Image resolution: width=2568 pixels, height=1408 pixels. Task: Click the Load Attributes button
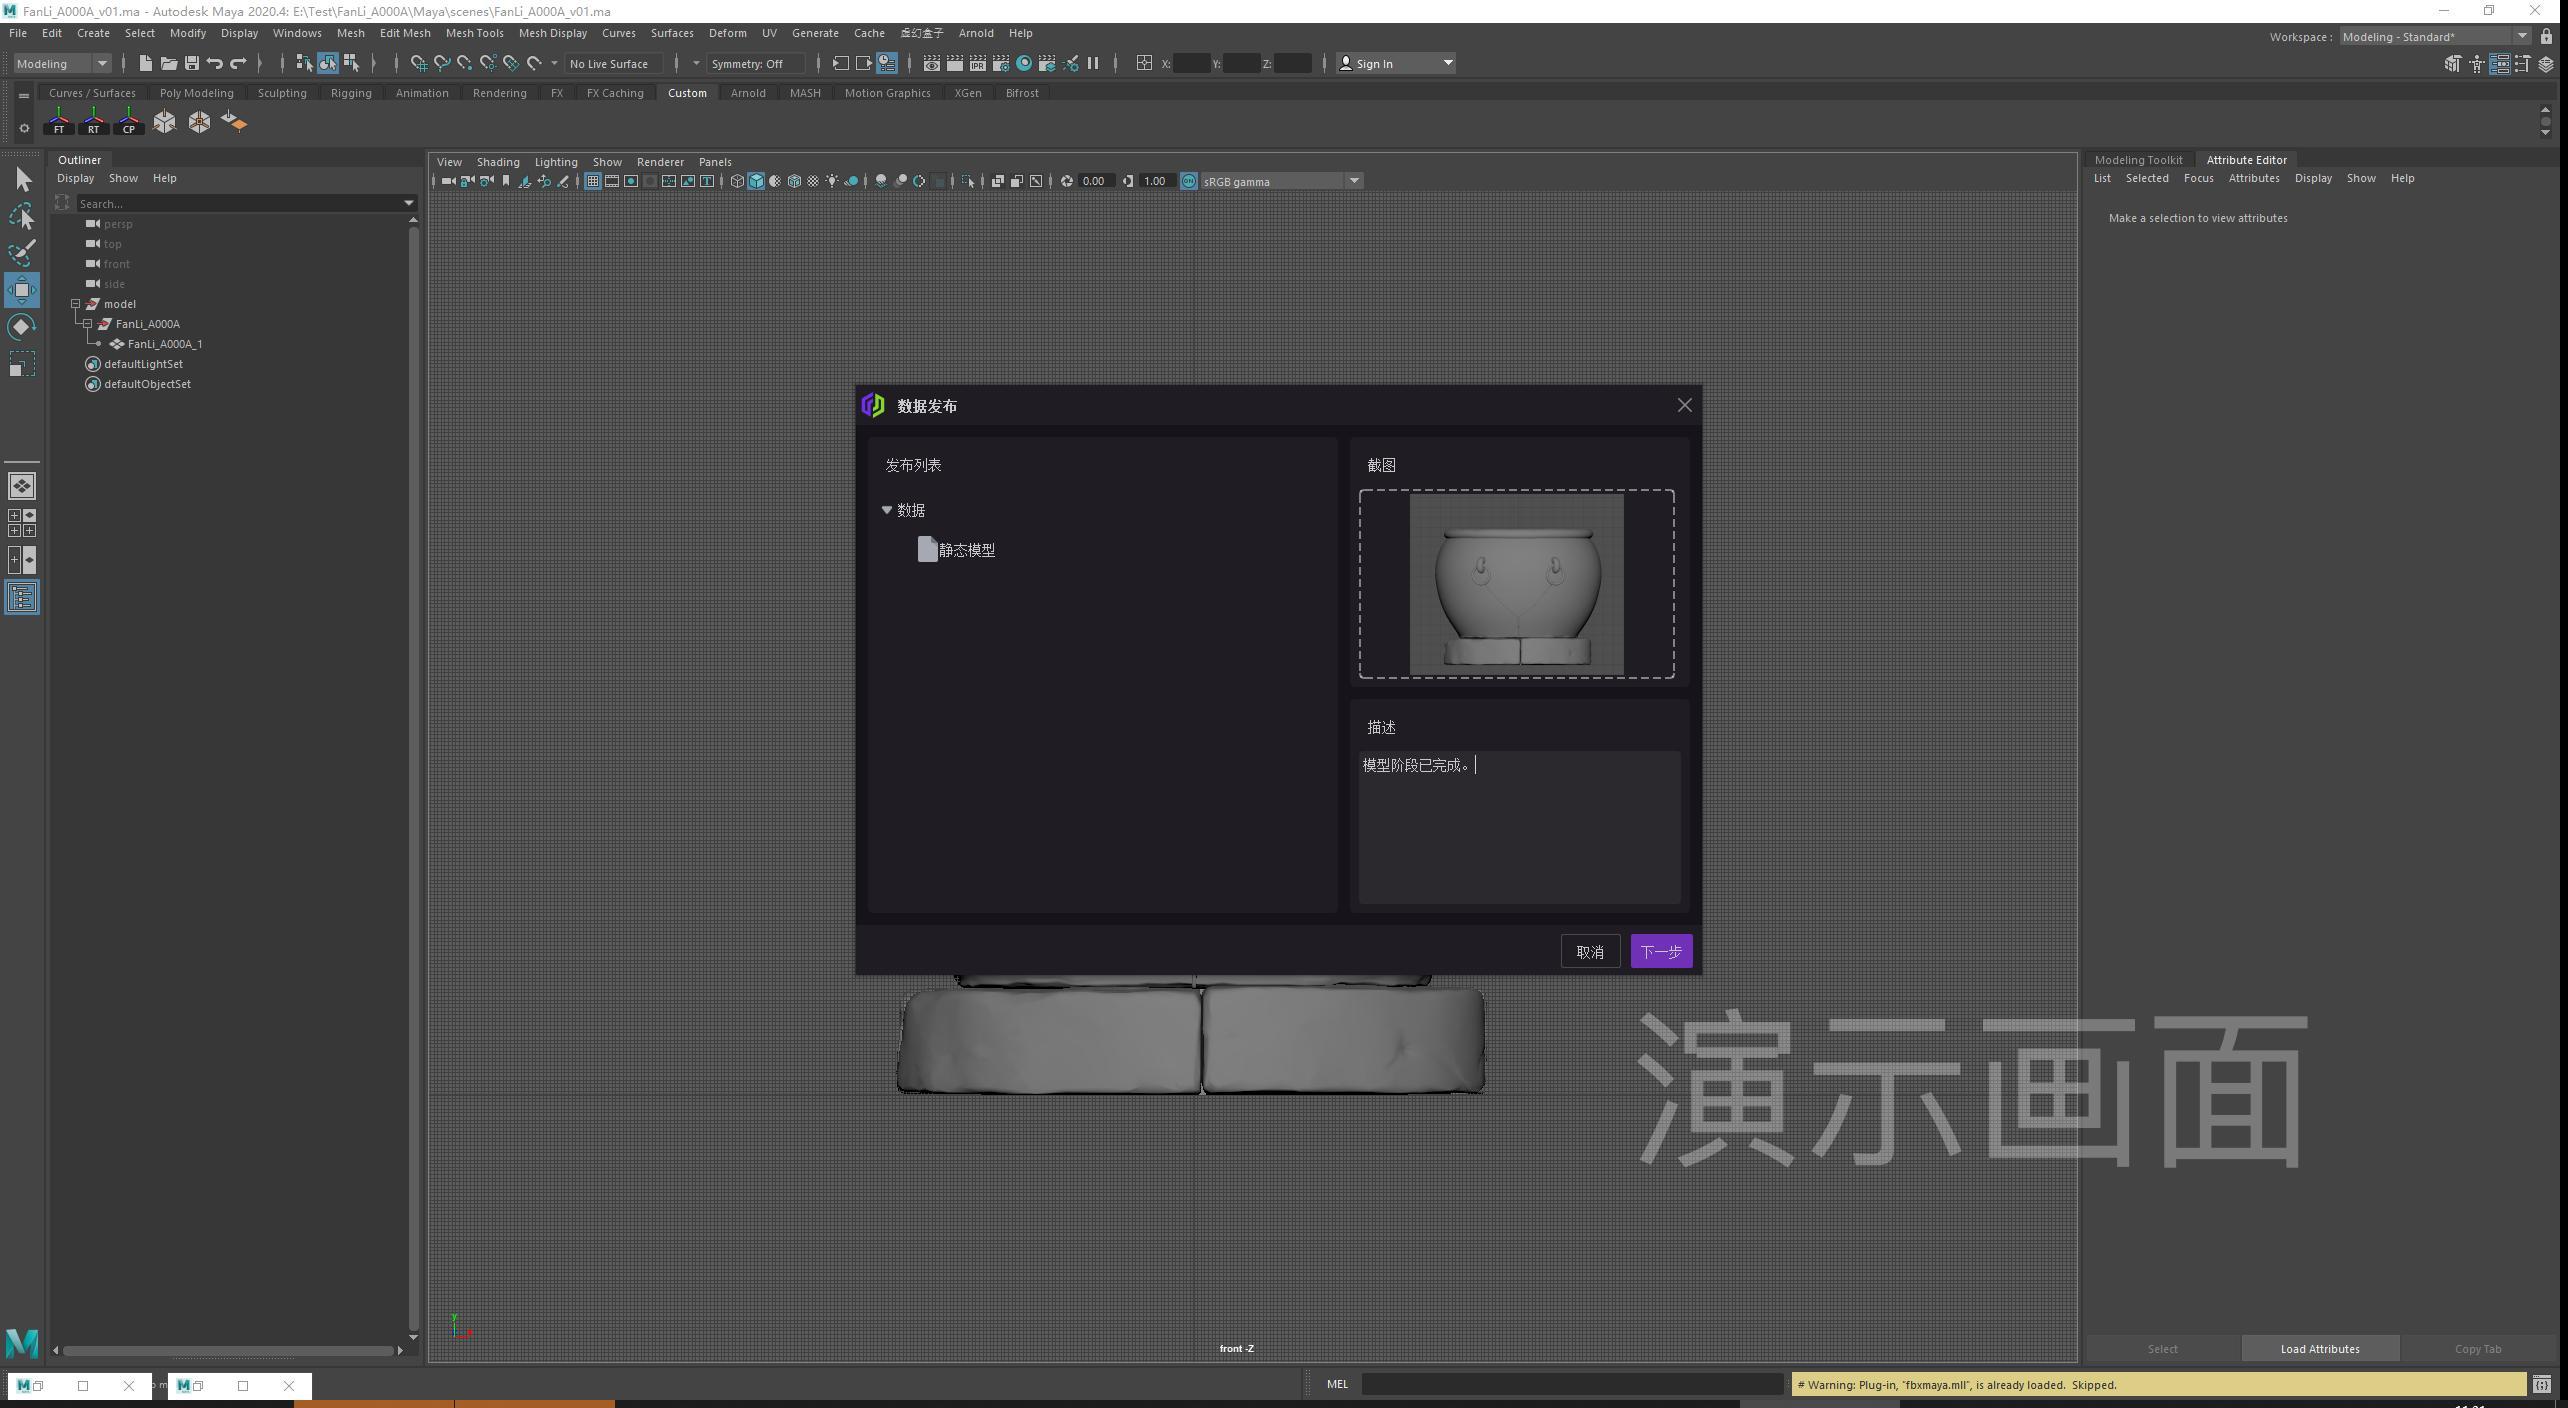pos(2320,1349)
